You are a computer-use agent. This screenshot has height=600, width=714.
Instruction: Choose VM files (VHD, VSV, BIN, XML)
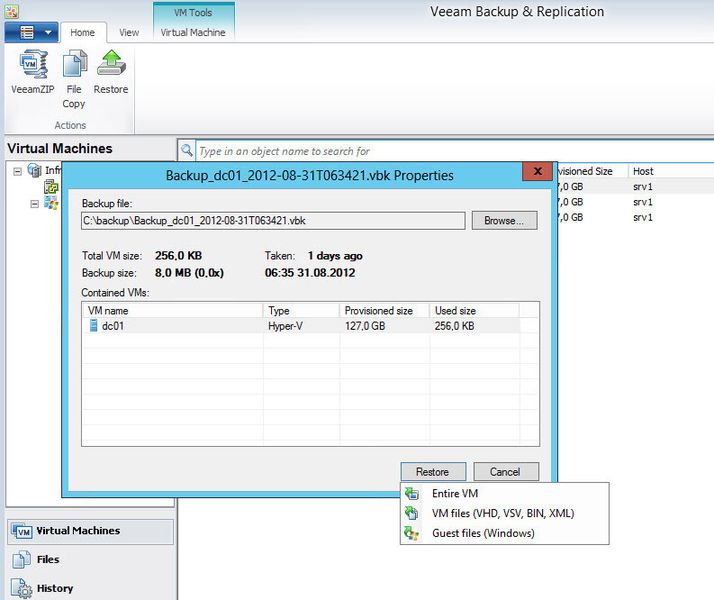(505, 514)
